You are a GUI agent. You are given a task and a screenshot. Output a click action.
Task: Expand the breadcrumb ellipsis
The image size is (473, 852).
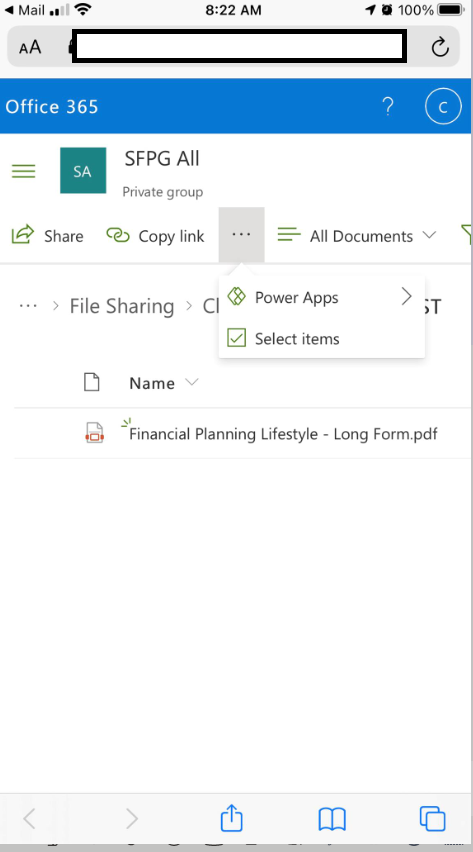[28, 306]
